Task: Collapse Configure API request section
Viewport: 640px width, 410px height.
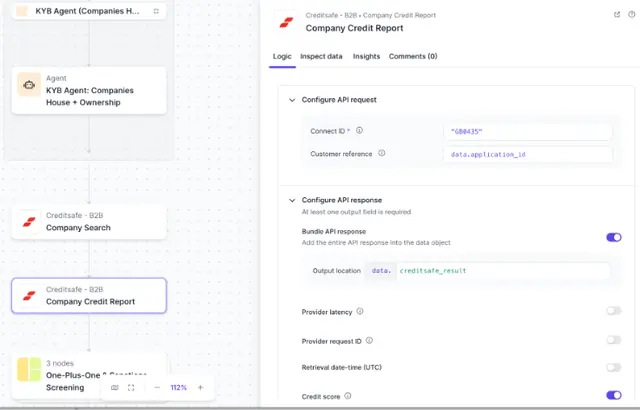Action: coord(292,100)
